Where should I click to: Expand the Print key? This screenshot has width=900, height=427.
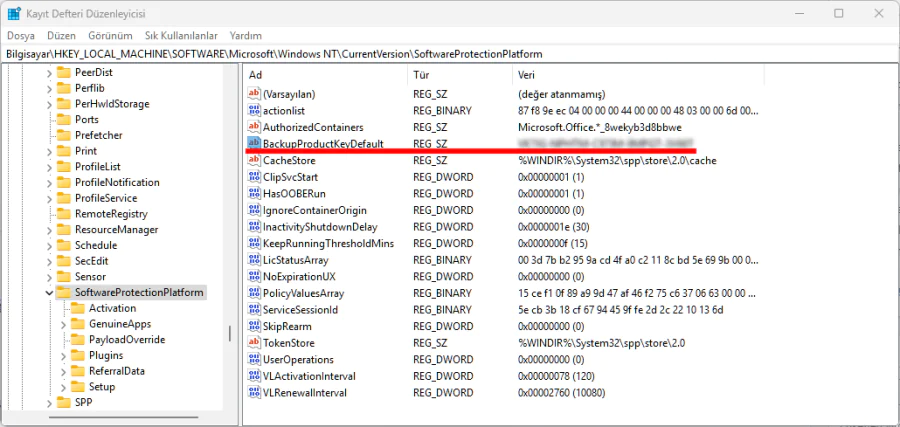(x=49, y=151)
